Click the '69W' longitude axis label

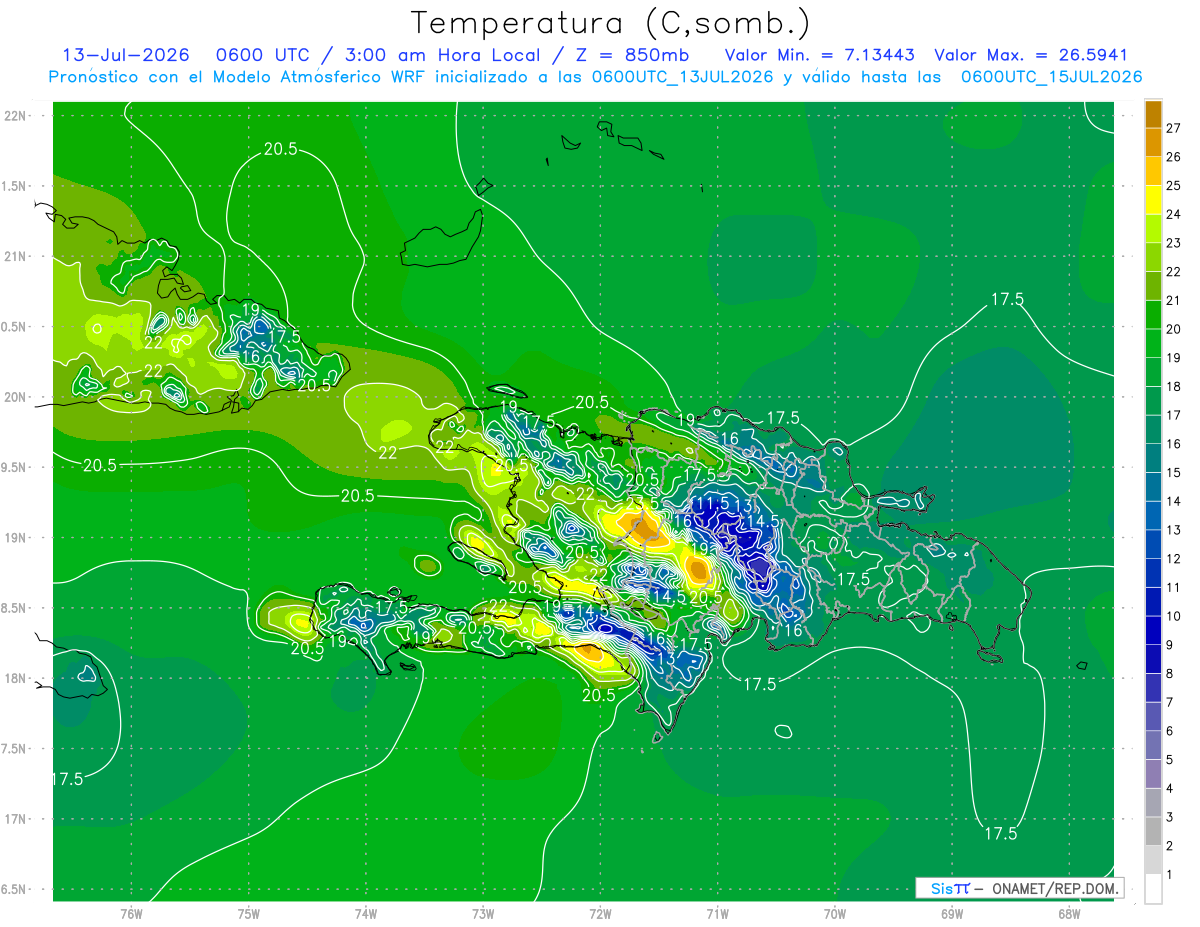coord(951,913)
